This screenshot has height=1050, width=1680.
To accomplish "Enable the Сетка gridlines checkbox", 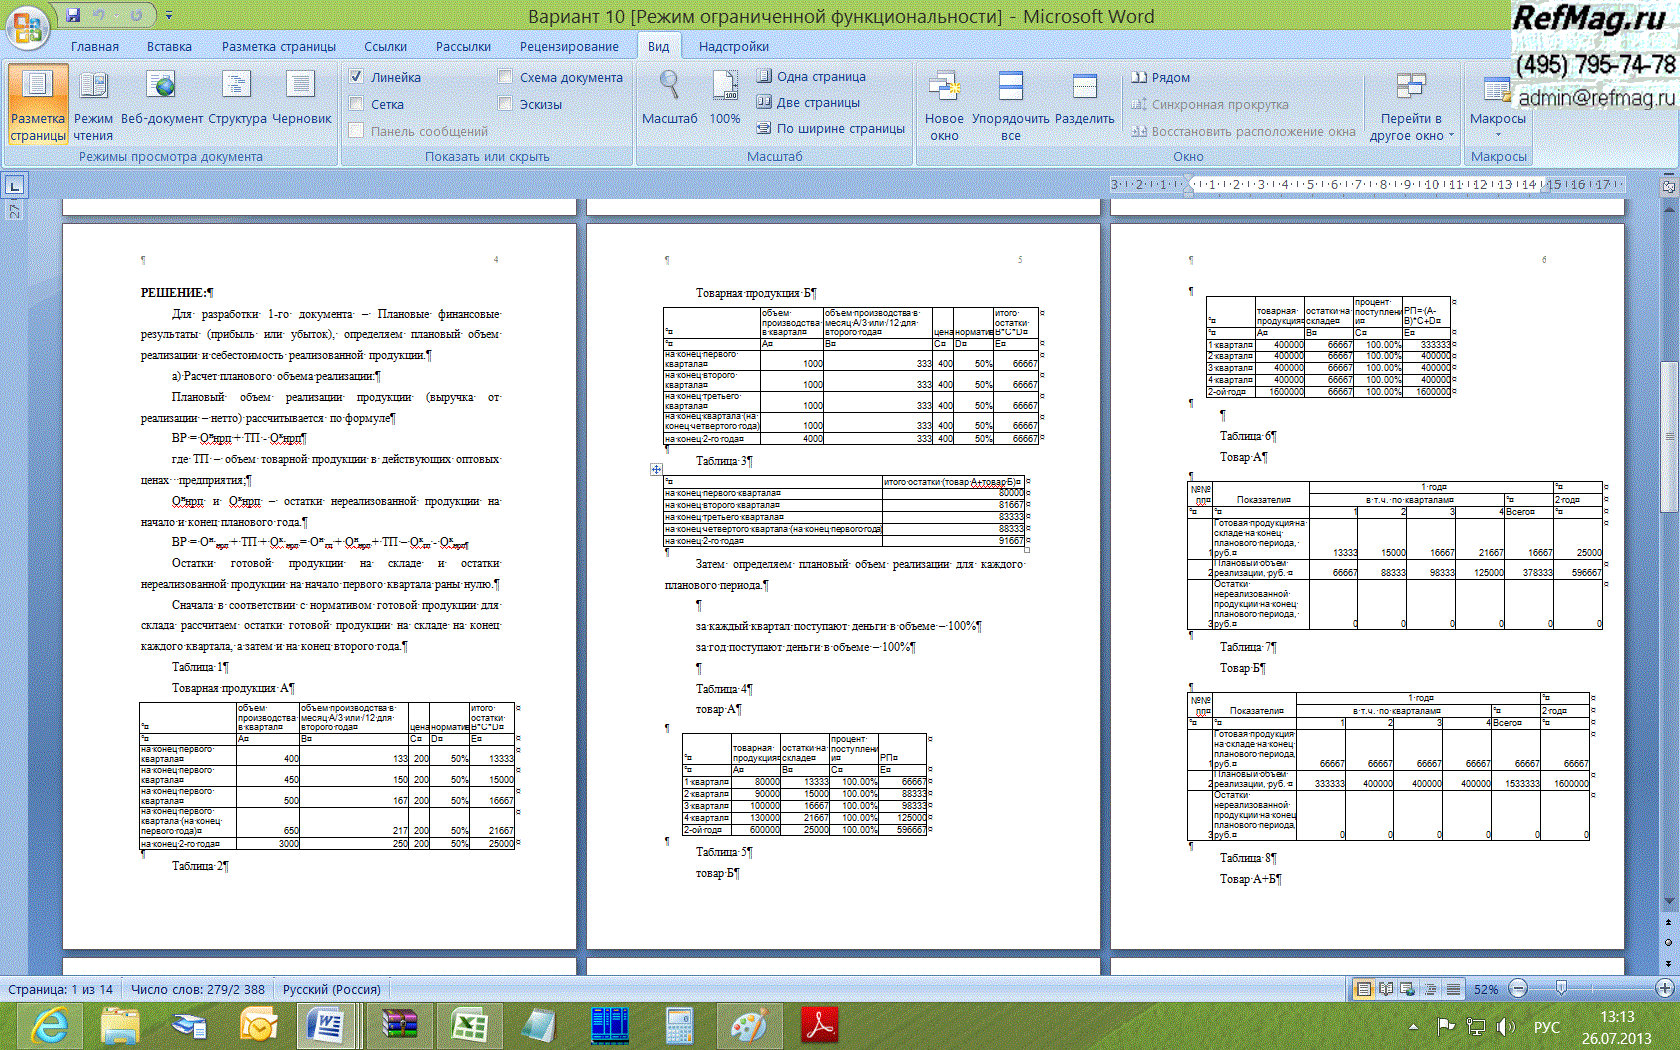I will pyautogui.click(x=357, y=104).
